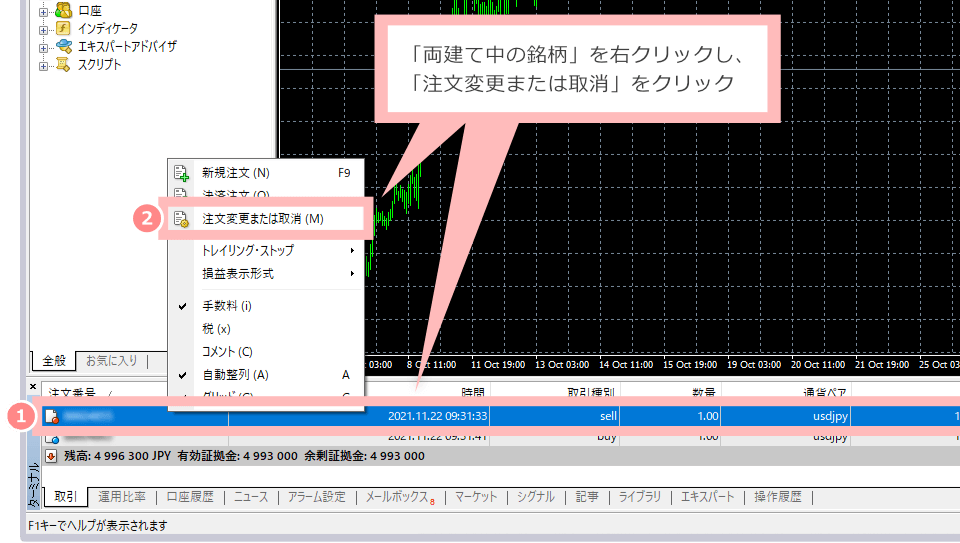
Task: Click the 新規注文 menu icon
Action: pyautogui.click(x=181, y=172)
